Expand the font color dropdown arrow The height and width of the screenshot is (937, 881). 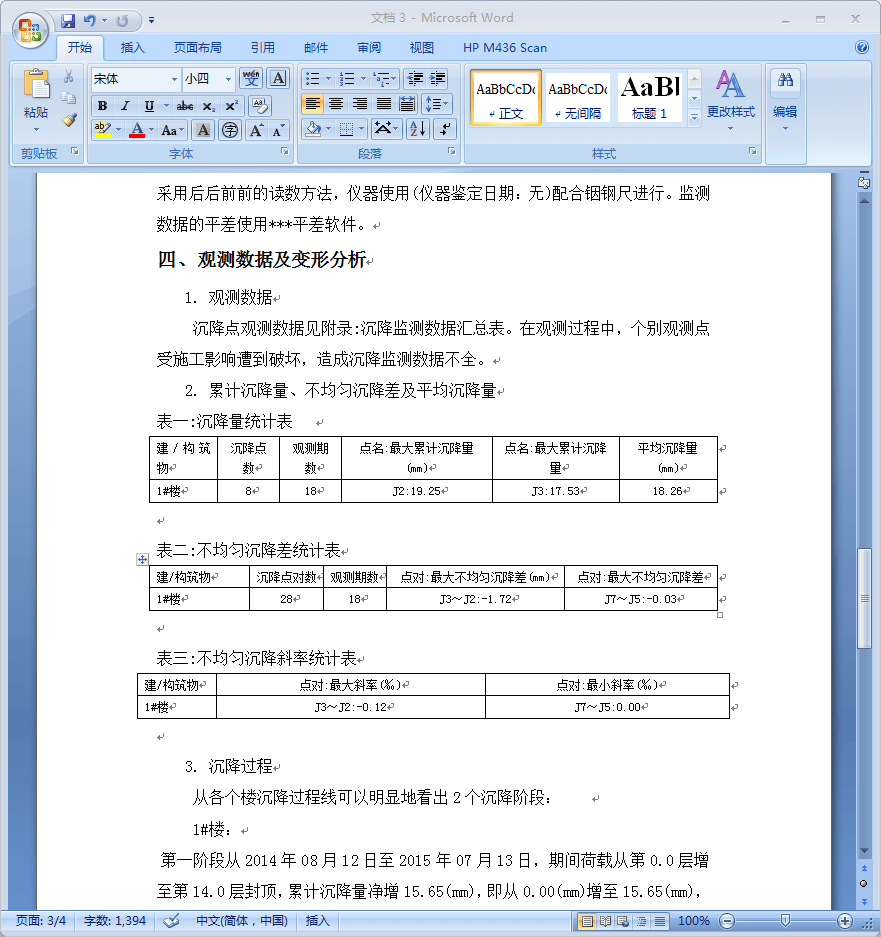pyautogui.click(x=151, y=129)
